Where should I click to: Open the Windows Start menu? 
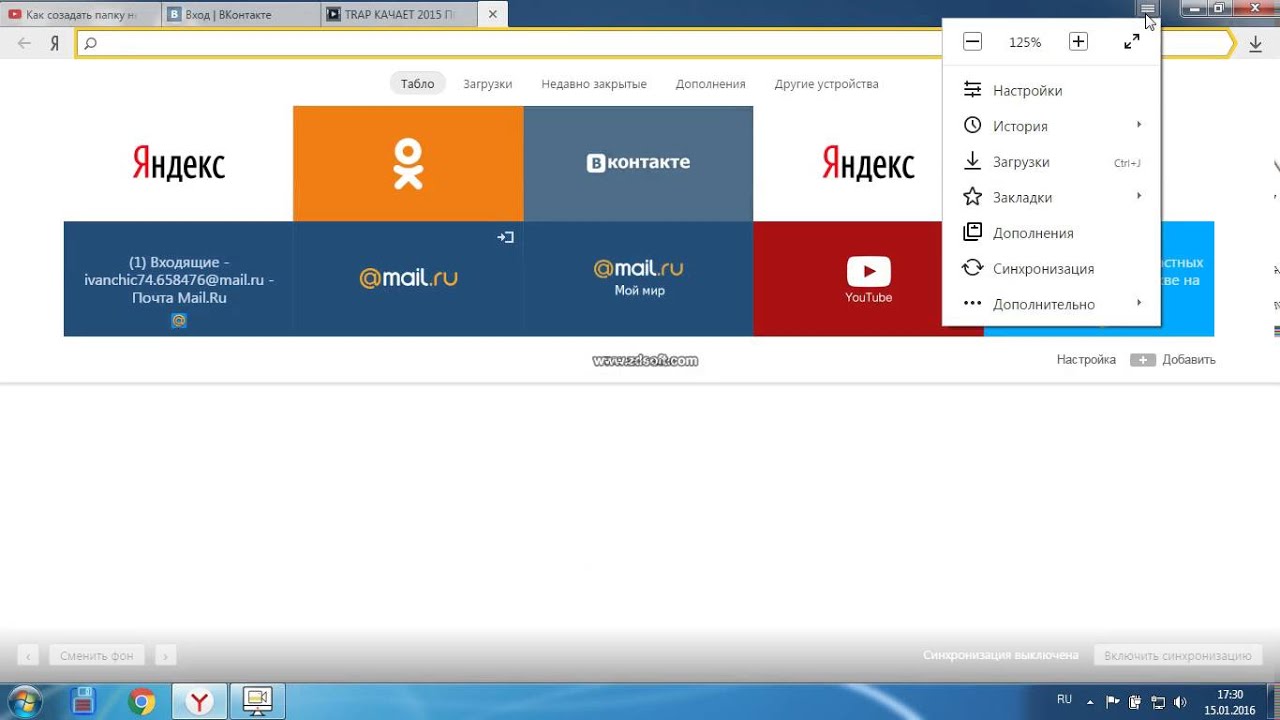(23, 702)
